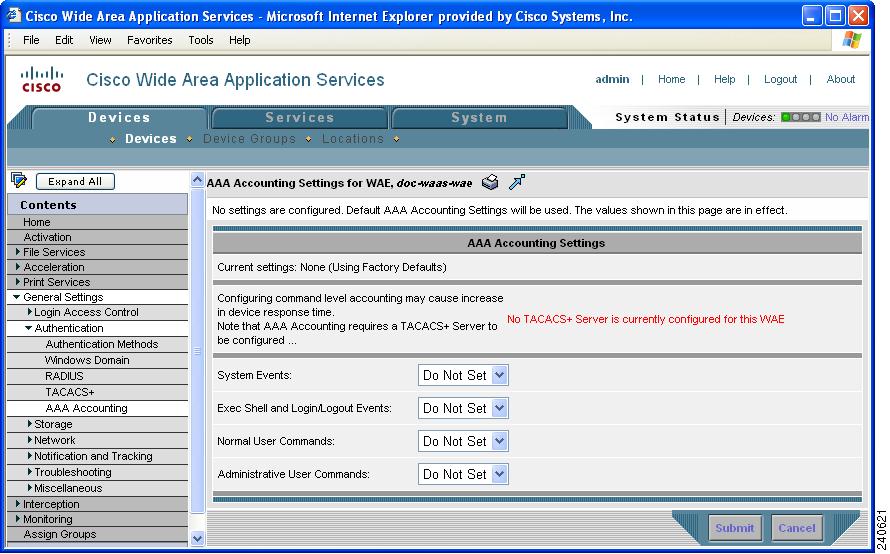Switch to the System tab
Image resolution: width=890 pixels, height=554 pixels.
[x=479, y=117]
